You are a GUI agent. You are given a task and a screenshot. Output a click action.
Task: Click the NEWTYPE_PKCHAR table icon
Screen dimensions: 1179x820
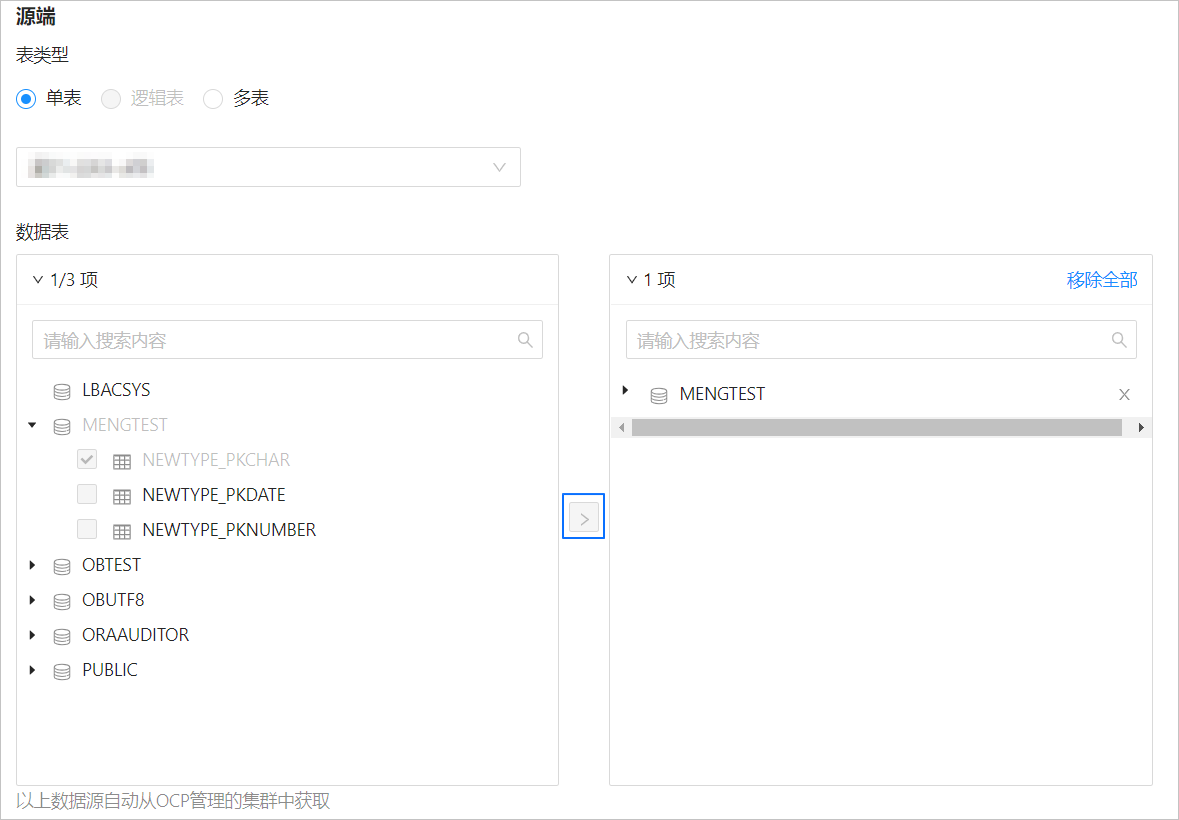(122, 461)
